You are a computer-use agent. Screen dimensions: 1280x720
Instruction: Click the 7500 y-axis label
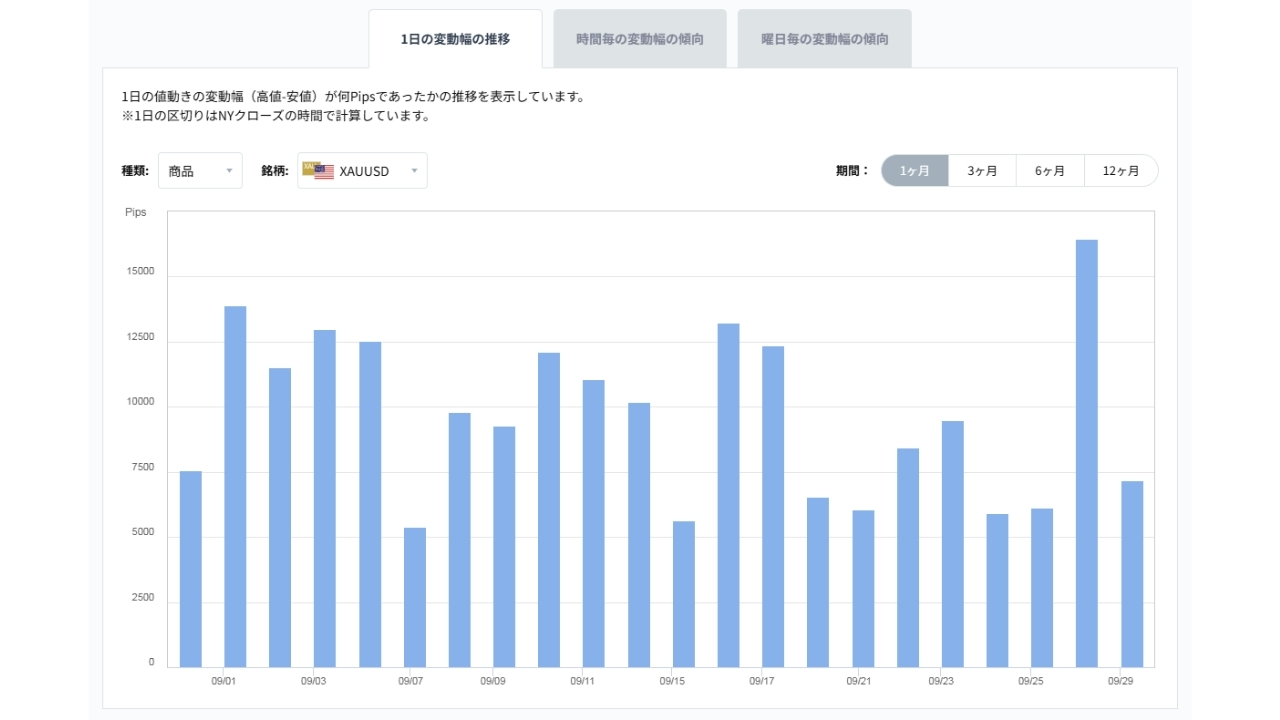[143, 467]
